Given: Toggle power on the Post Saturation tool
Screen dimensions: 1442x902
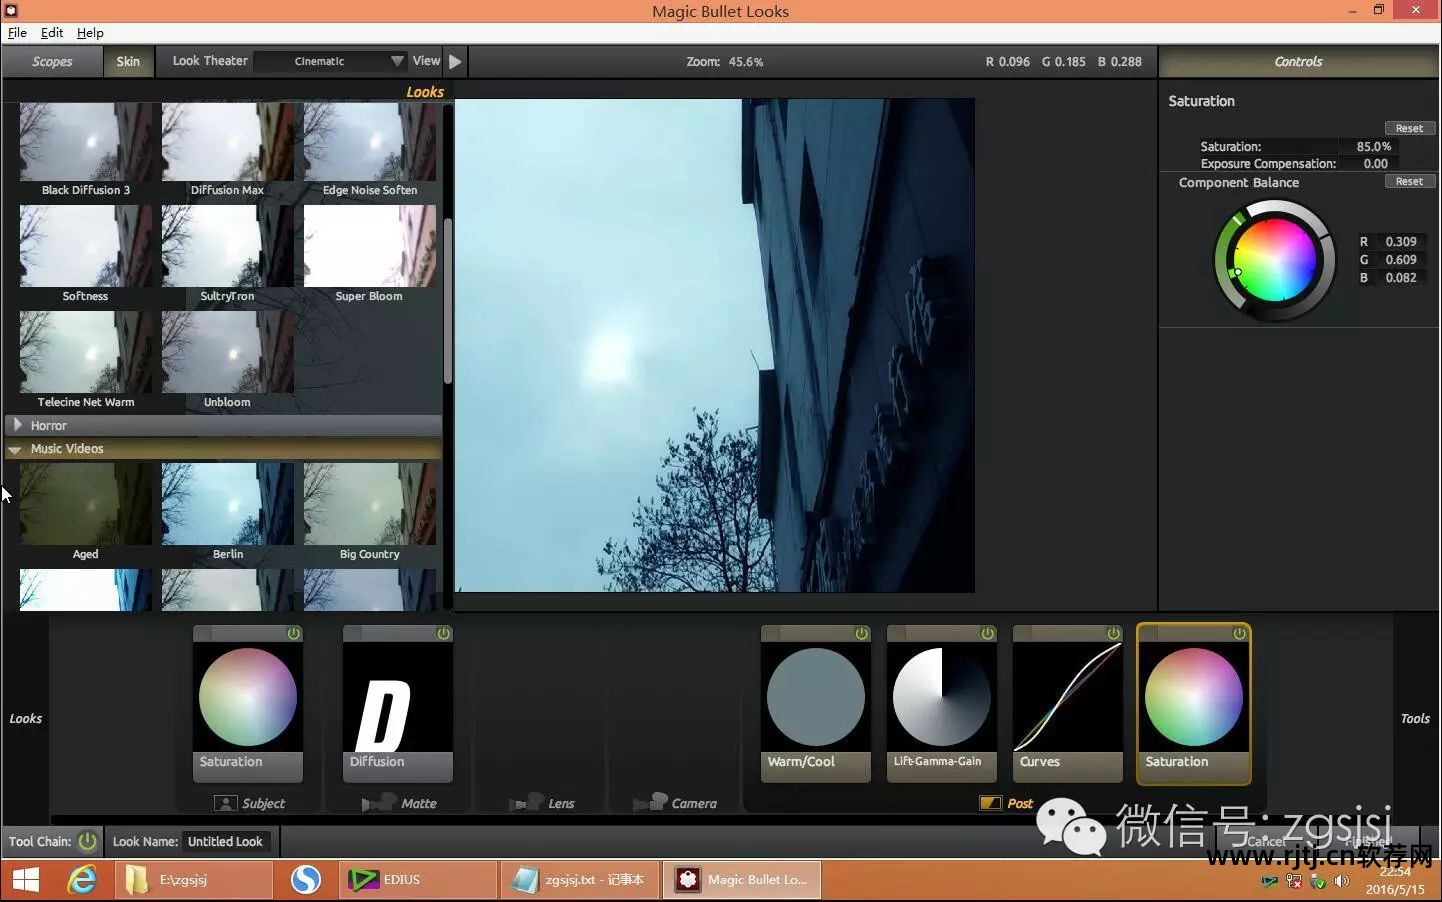Looking at the screenshot, I should pyautogui.click(x=1239, y=634).
